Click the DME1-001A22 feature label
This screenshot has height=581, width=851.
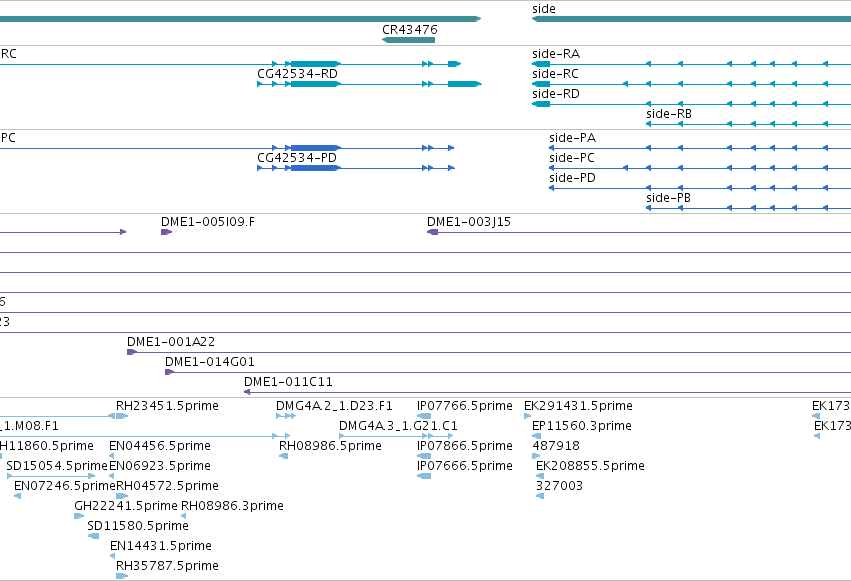click(171, 342)
